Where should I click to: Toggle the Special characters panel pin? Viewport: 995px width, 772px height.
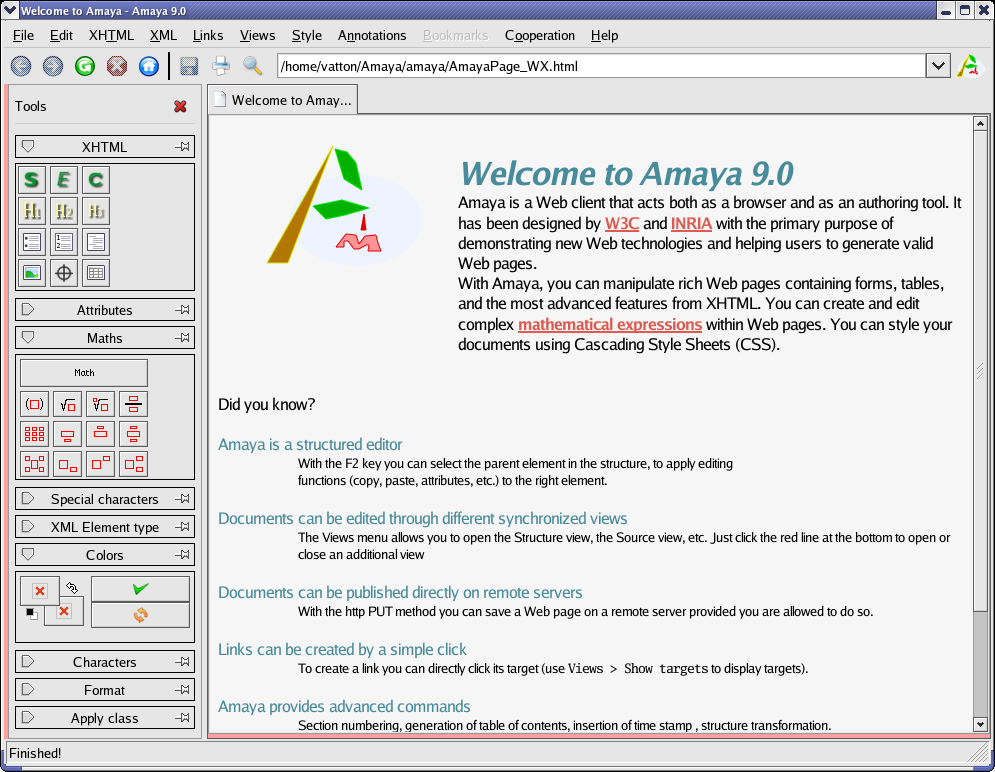pos(182,499)
